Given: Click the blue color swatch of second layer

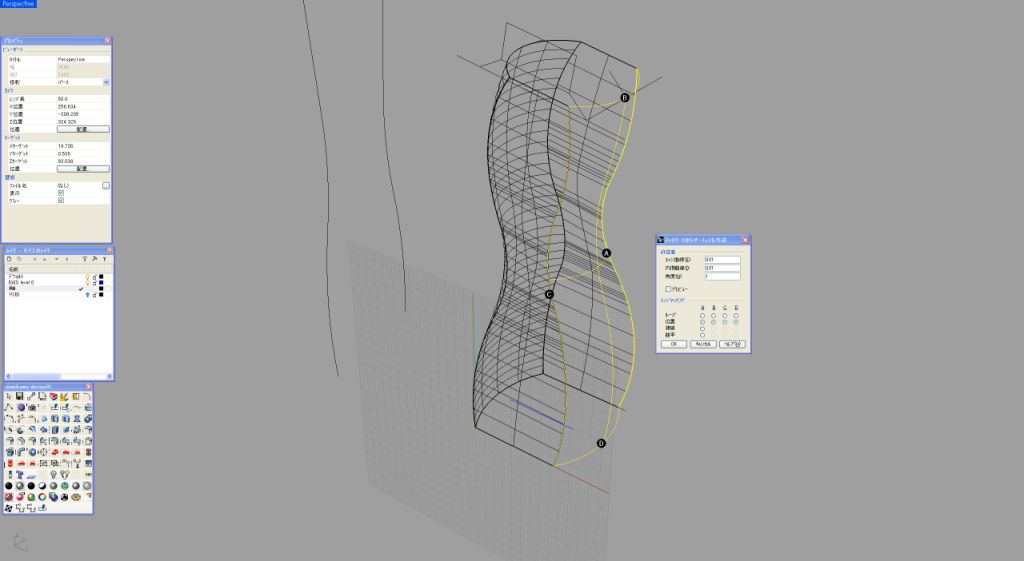Looking at the screenshot, I should (x=102, y=283).
